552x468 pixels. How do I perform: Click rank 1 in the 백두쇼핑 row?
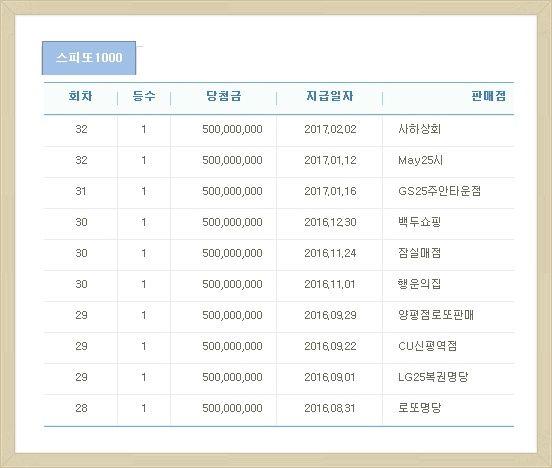tap(144, 222)
